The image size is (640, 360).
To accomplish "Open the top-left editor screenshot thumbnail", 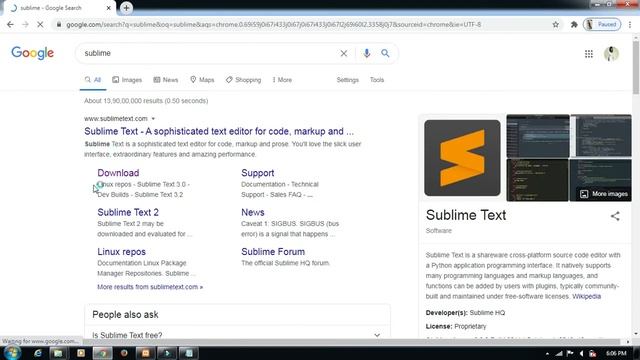I will coord(538,136).
